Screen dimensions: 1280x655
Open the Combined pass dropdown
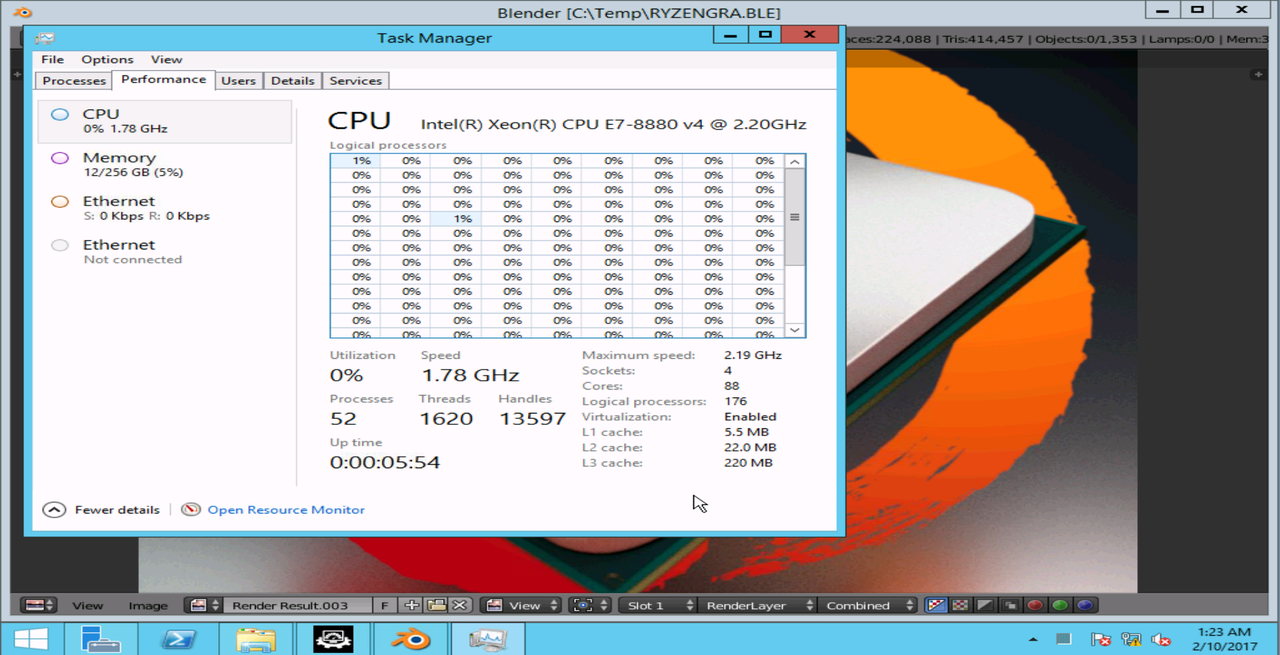pos(867,605)
